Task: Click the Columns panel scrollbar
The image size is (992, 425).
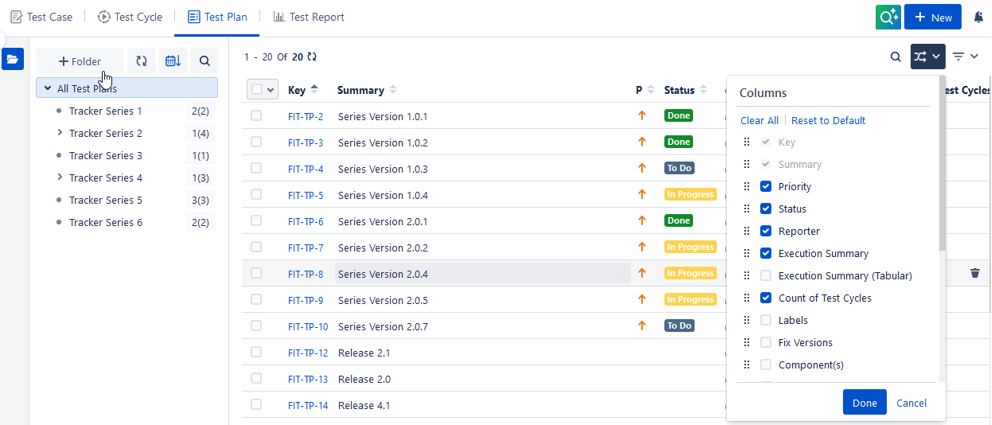Action: pos(942,166)
